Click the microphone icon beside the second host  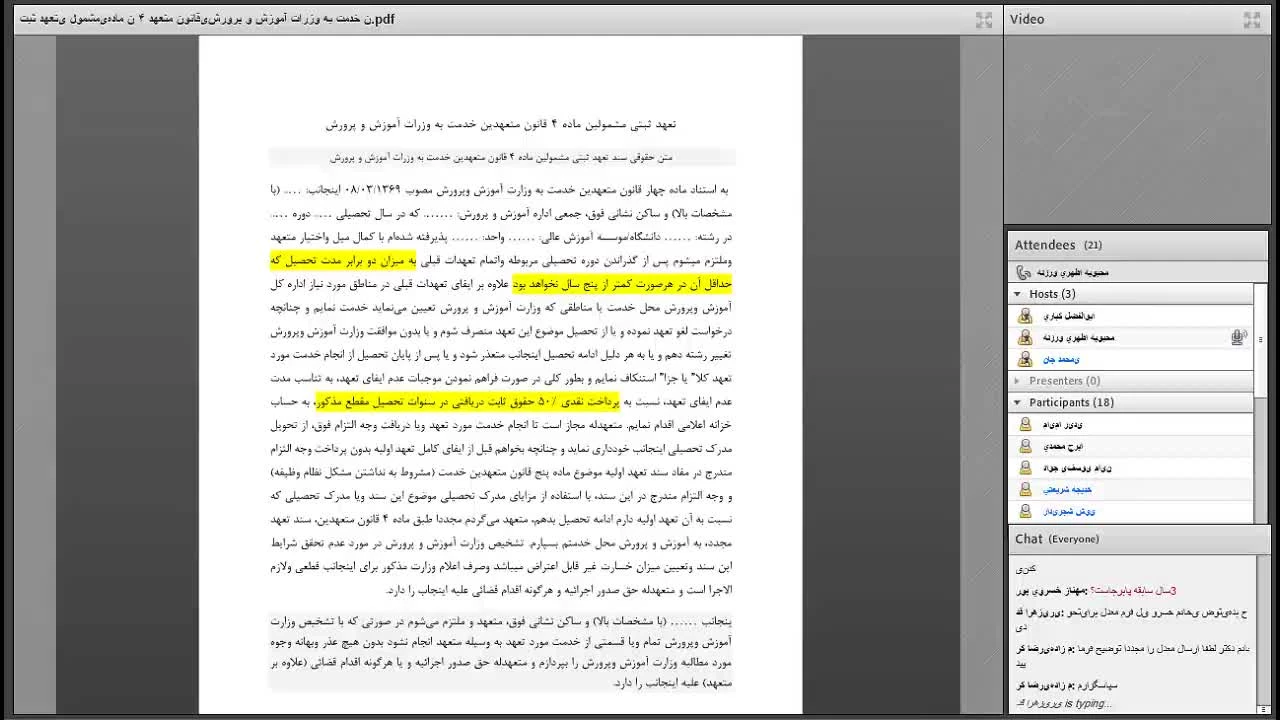[1238, 338]
